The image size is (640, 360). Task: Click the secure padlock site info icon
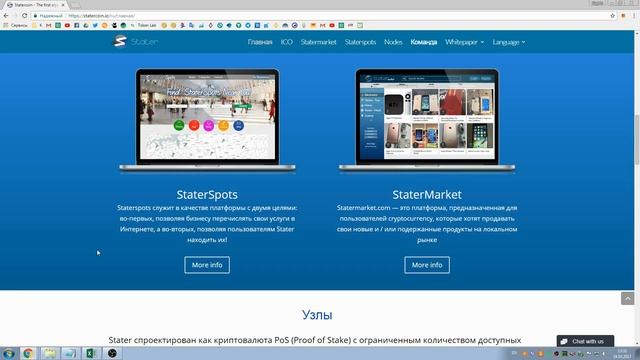(36, 16)
